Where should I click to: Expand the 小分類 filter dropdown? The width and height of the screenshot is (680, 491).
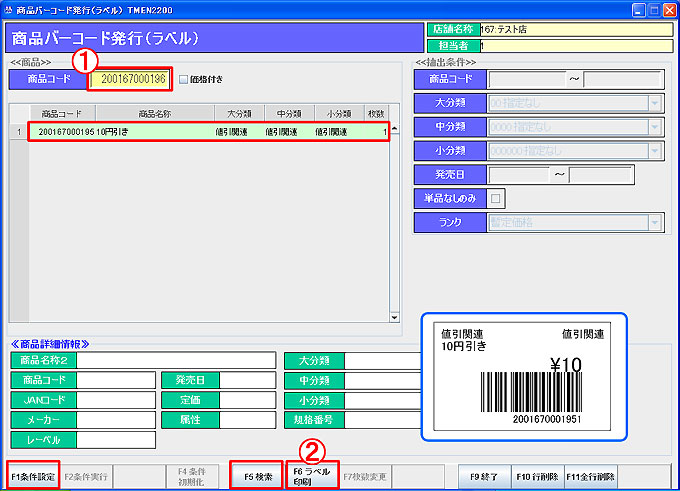coord(654,151)
